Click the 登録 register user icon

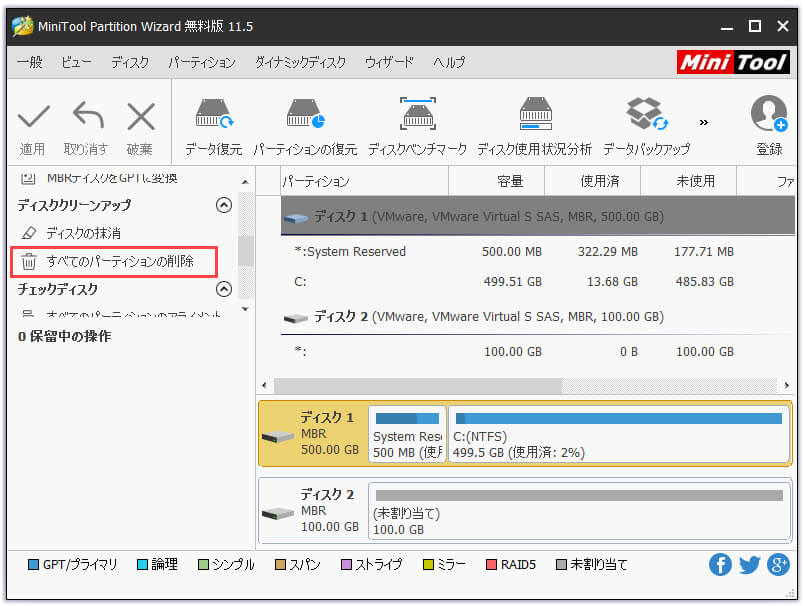pos(769,113)
